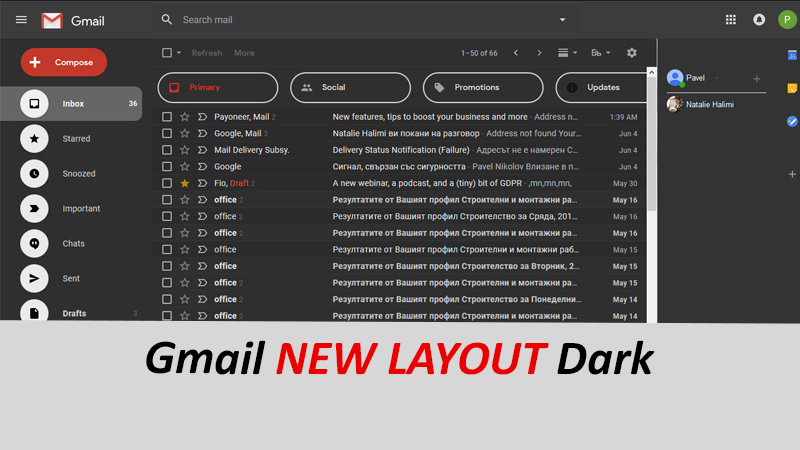Select the Google, Mail email checkbox
This screenshot has width=800, height=450.
pyautogui.click(x=167, y=133)
